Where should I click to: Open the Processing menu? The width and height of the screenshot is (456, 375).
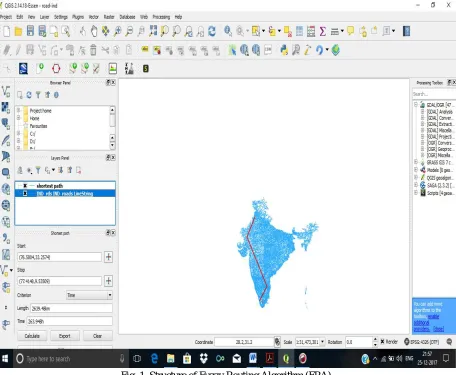(x=161, y=17)
